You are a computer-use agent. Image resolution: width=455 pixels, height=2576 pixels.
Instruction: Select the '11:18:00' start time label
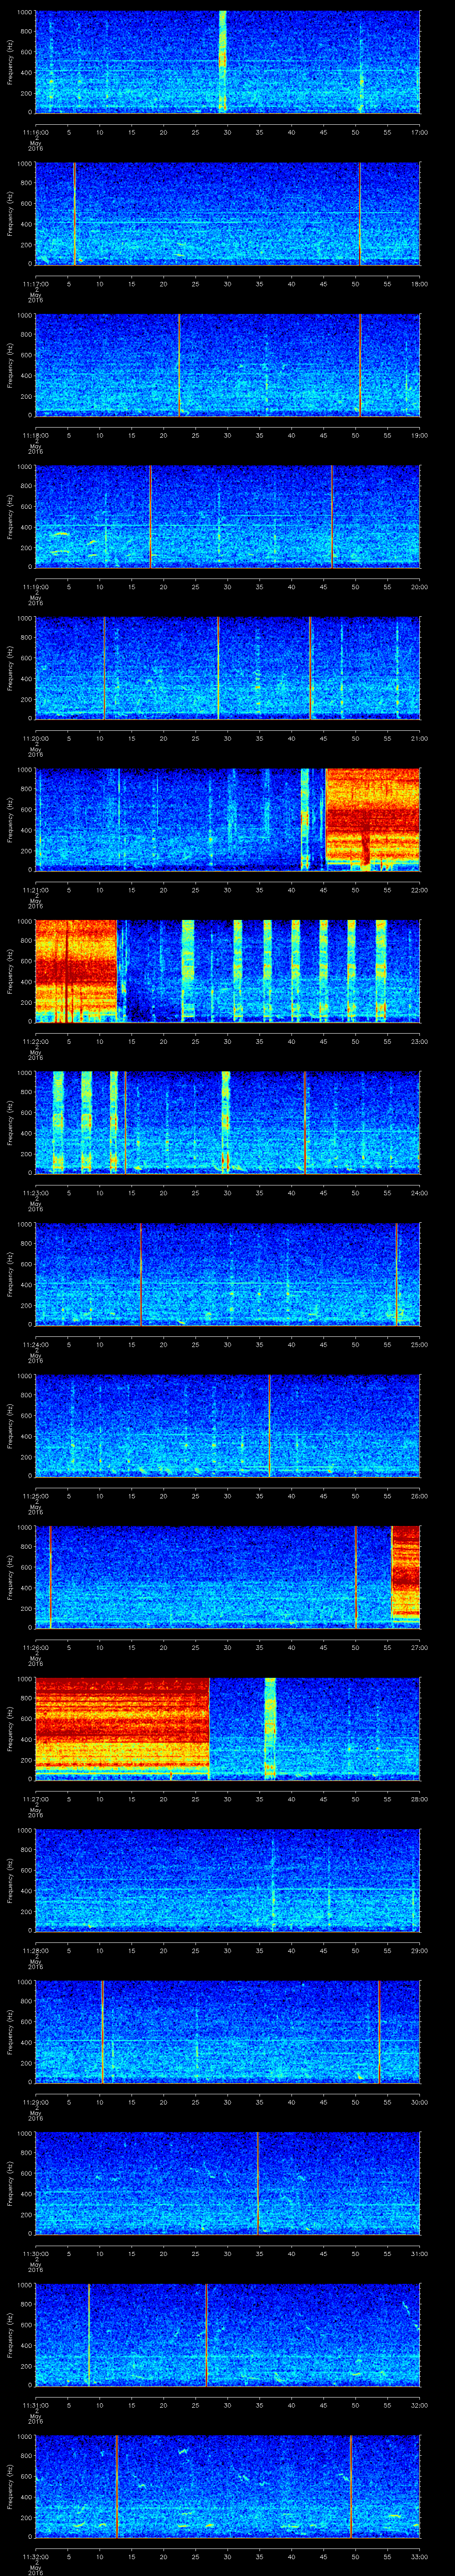pos(35,435)
